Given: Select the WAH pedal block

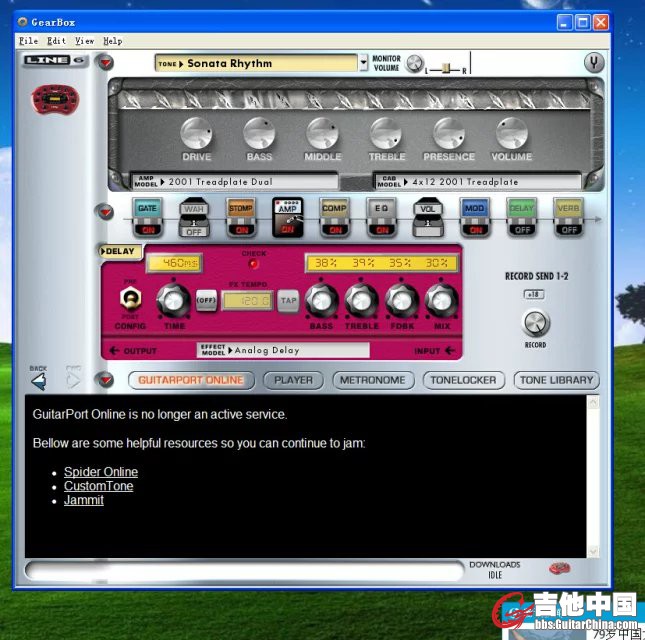Looking at the screenshot, I should point(193,216).
